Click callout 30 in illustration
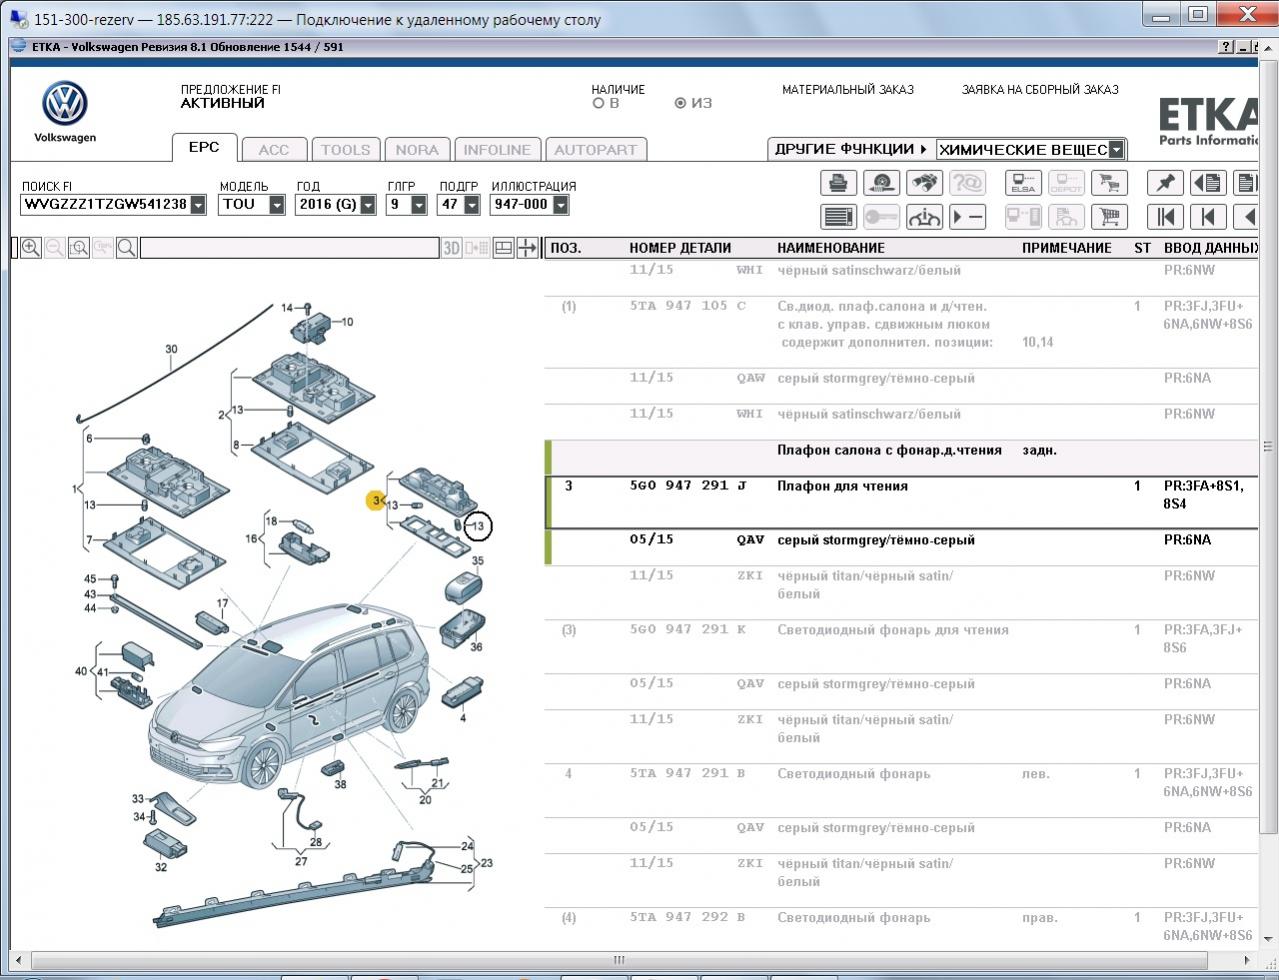1279x980 pixels. coord(171,350)
